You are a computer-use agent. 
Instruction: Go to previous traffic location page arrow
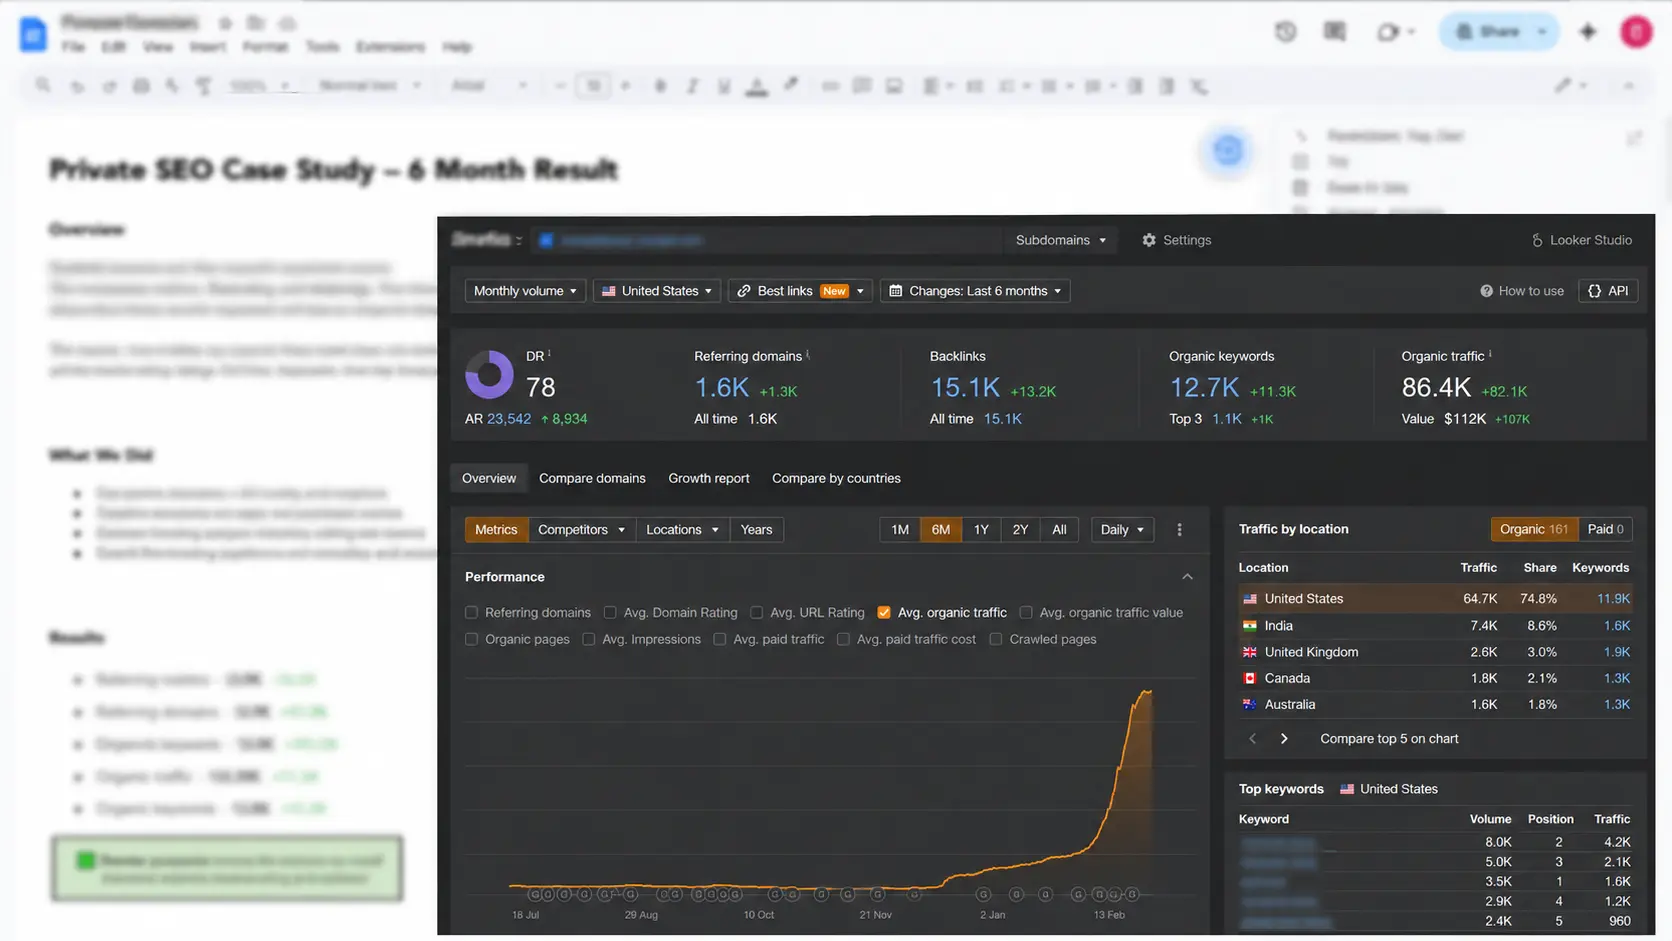[x=1252, y=739]
